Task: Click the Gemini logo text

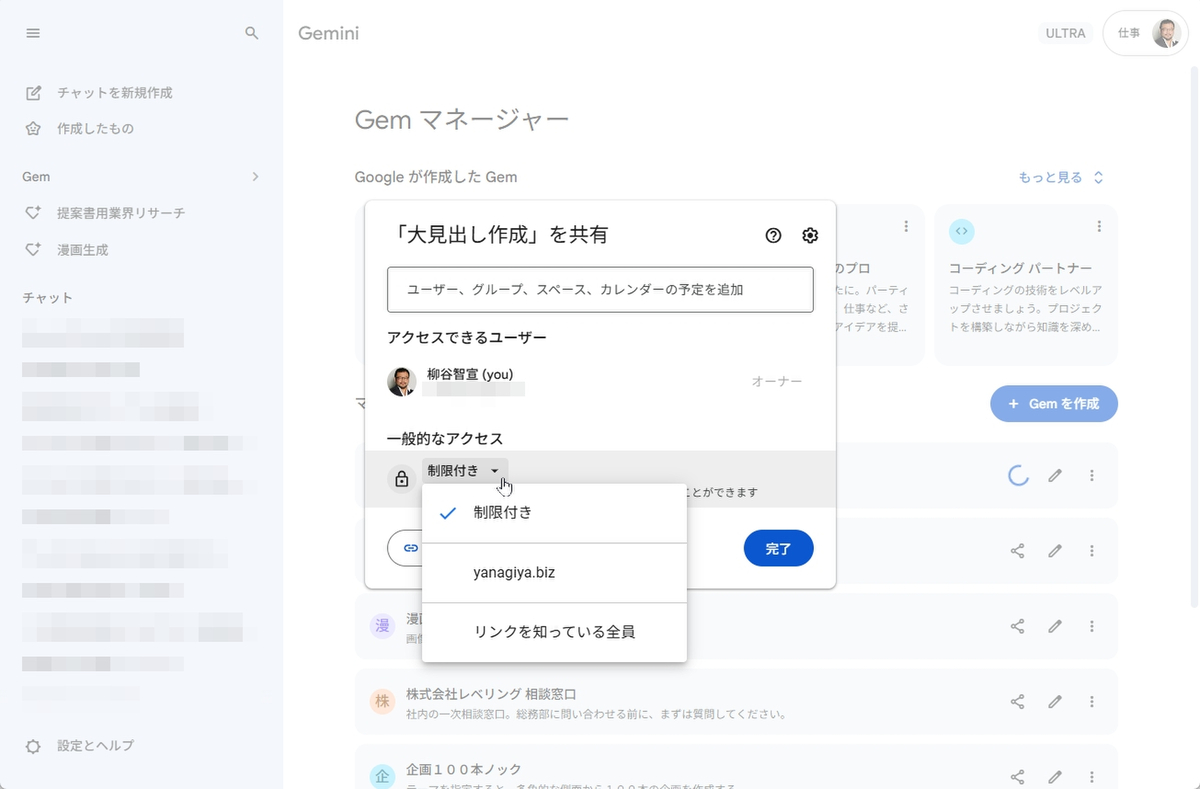Action: (329, 33)
